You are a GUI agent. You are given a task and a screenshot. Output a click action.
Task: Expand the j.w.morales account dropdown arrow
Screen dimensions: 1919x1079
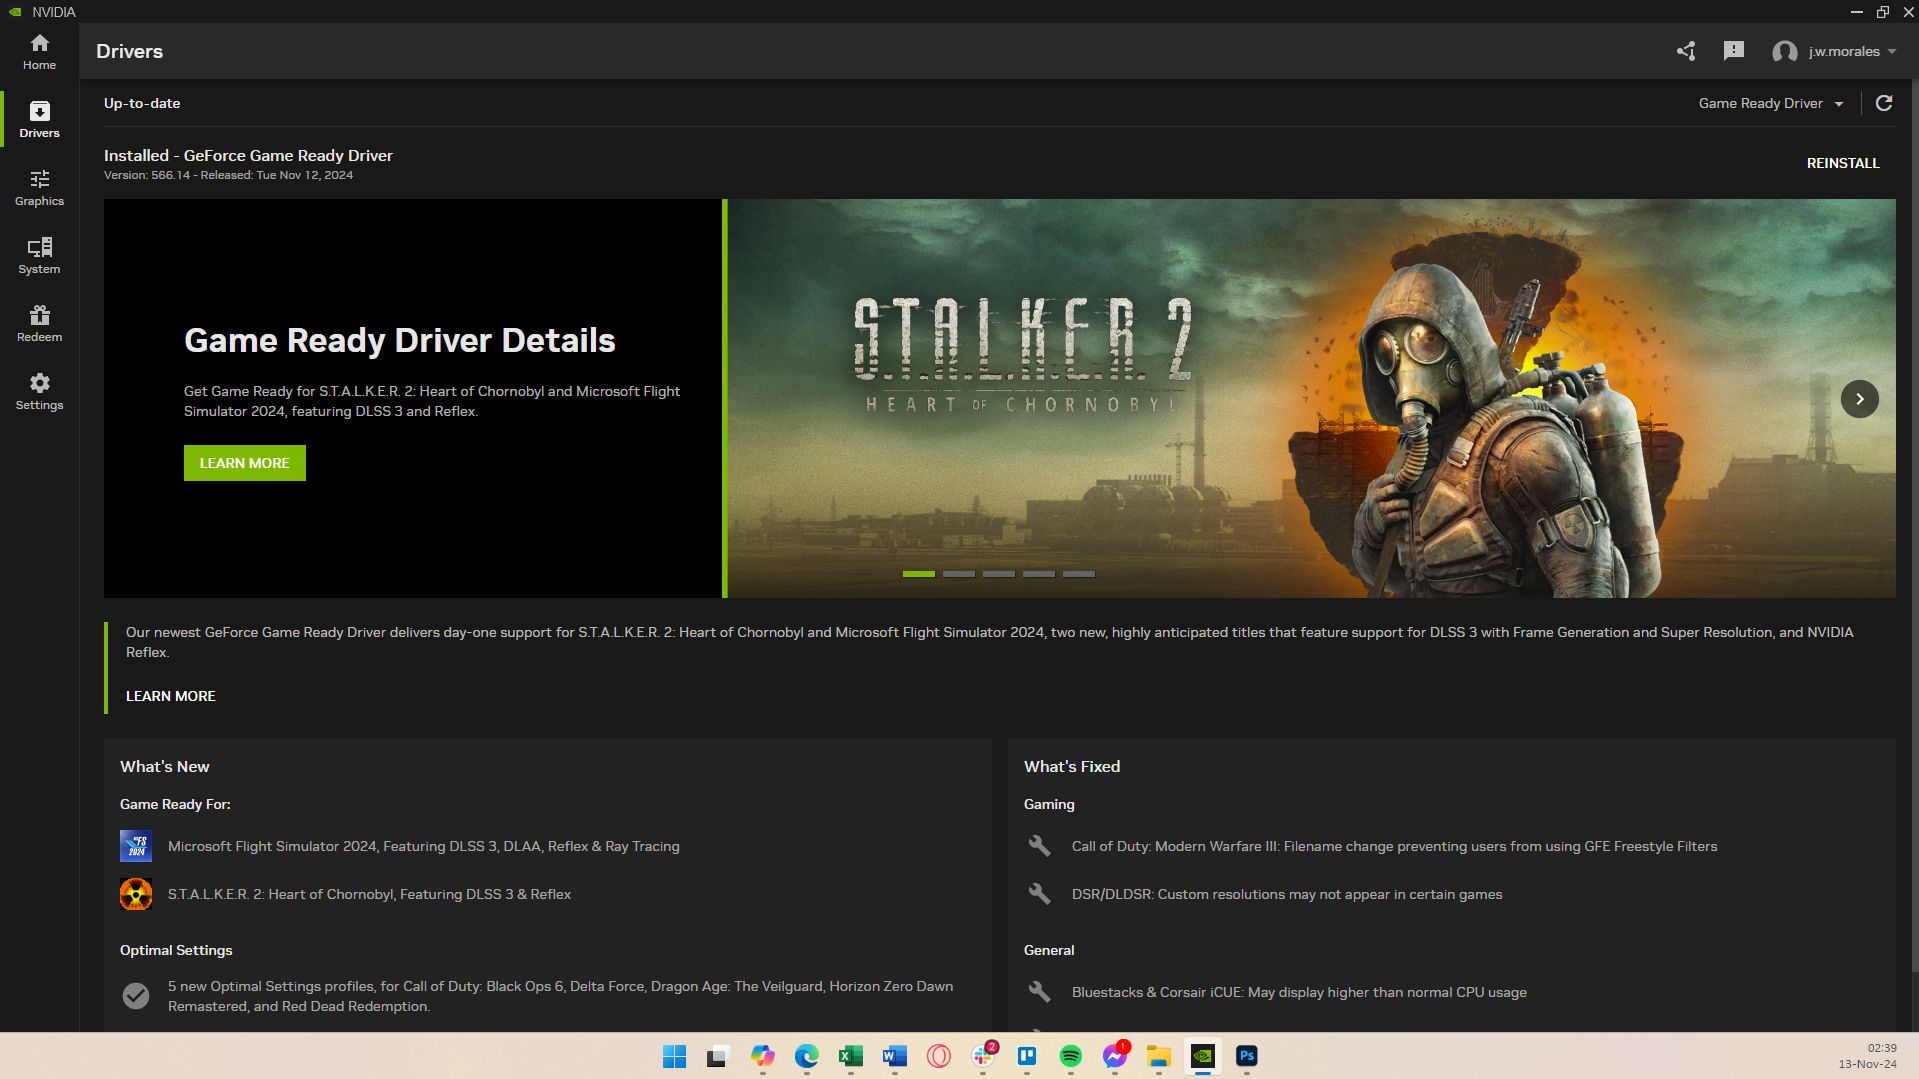pyautogui.click(x=1892, y=51)
